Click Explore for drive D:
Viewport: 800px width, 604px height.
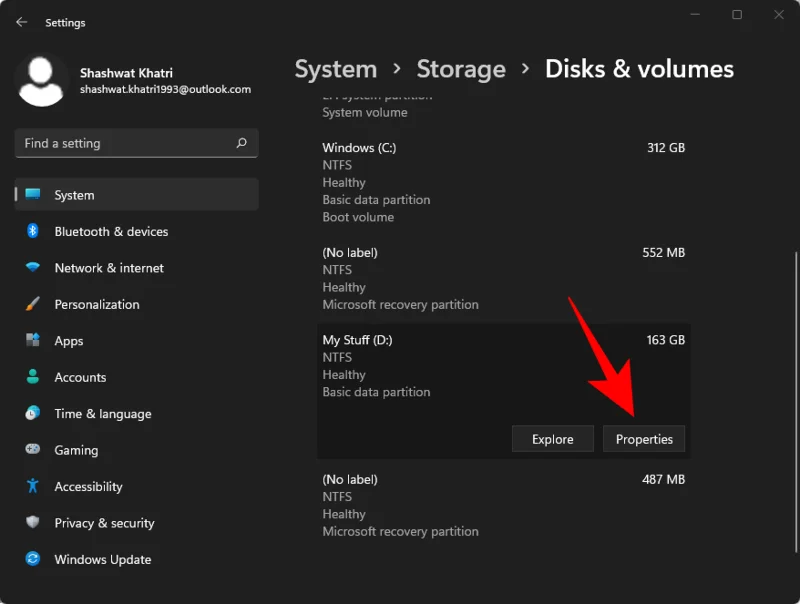point(553,438)
